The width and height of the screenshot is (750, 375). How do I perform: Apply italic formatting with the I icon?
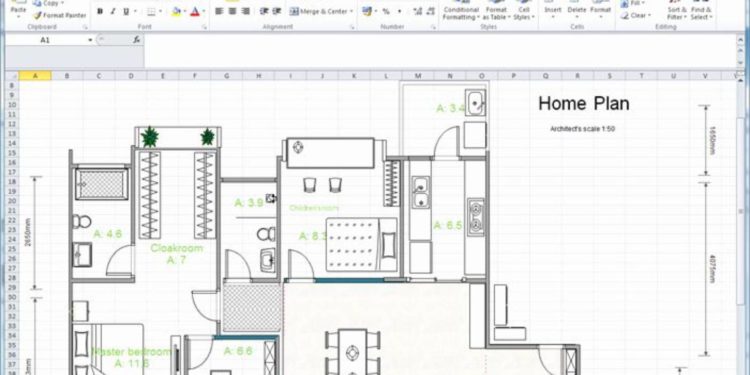(x=112, y=11)
